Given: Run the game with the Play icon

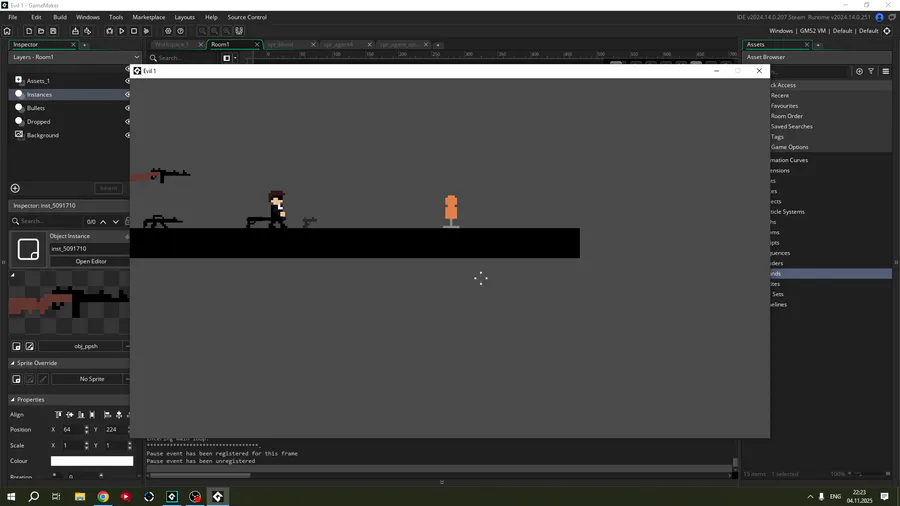Looking at the screenshot, I should point(122,31).
